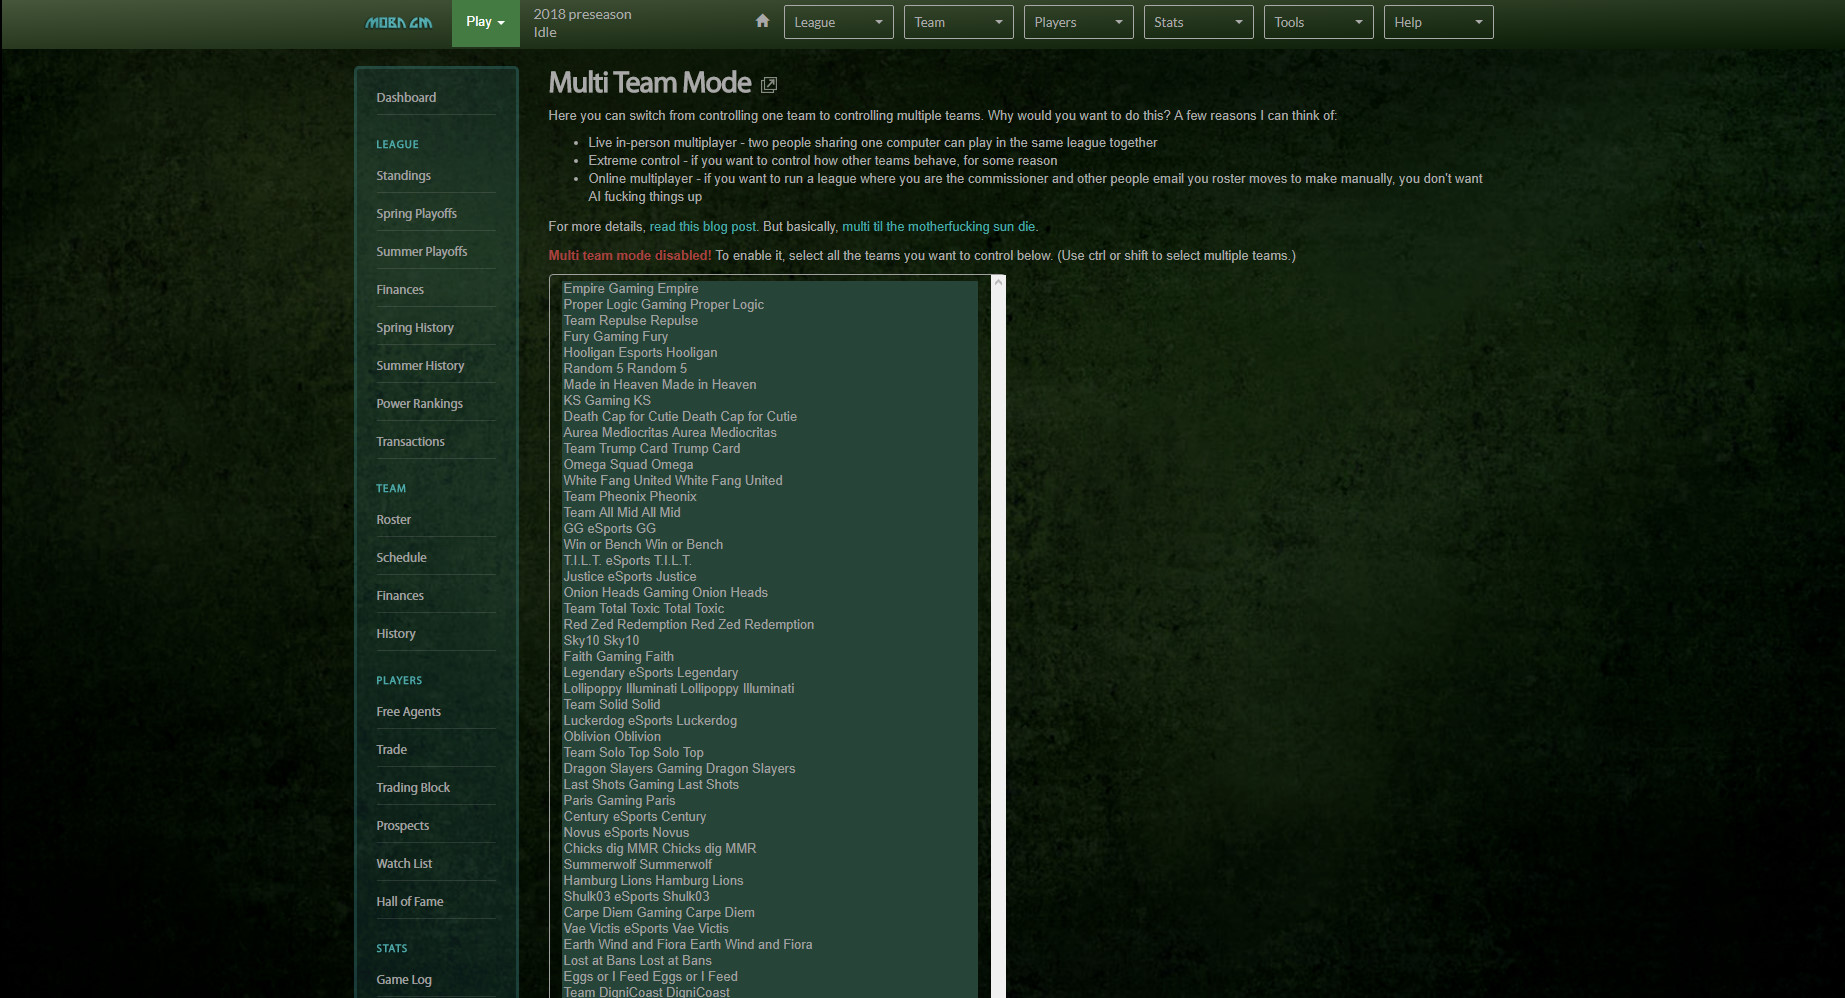Open the Team dropdown
The width and height of the screenshot is (1845, 998).
point(957,21)
